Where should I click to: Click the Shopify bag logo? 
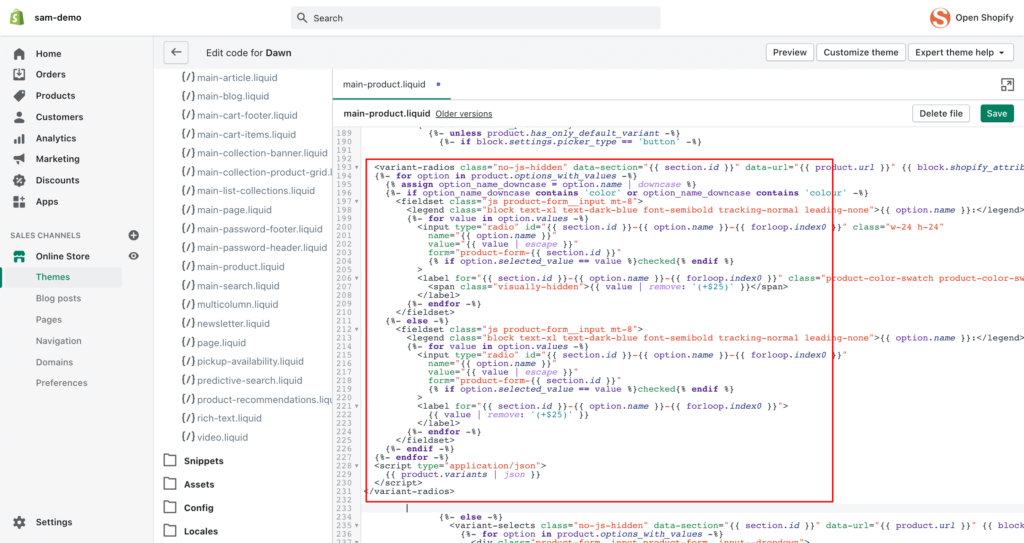[17, 17]
